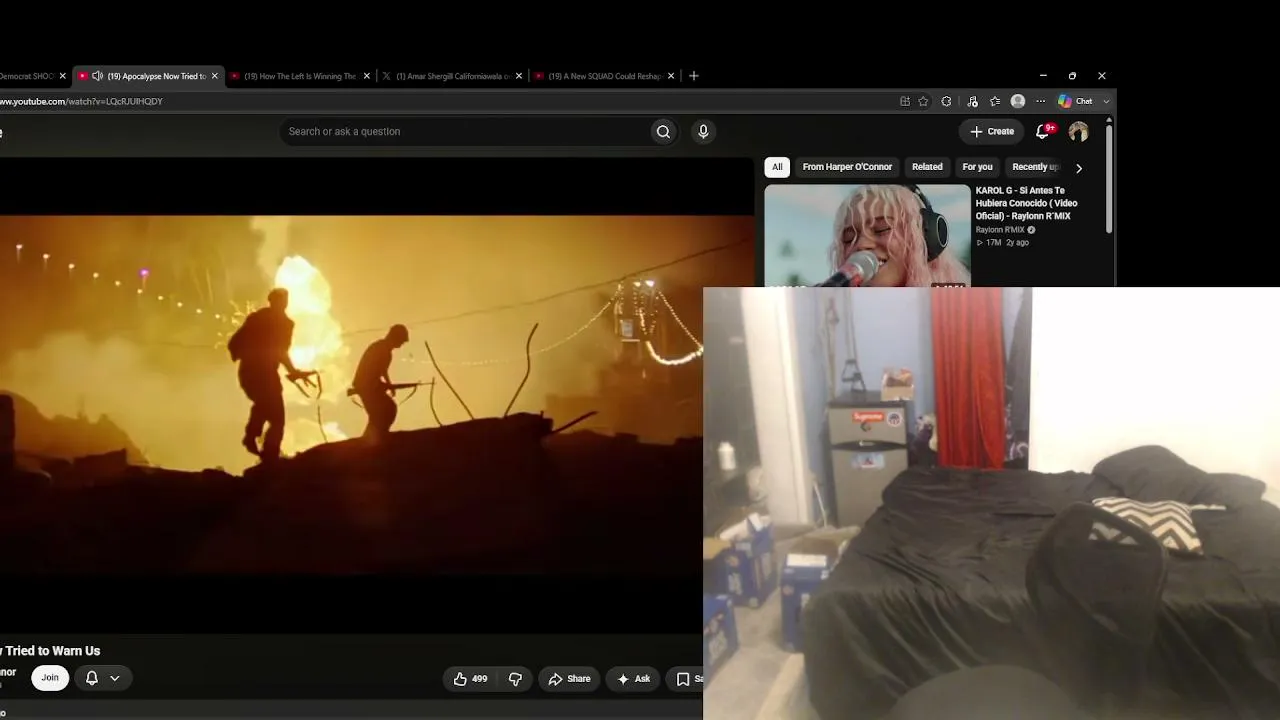Click the page vertical scrollbar thumb
Viewport: 1280px width, 720px height.
(1109, 178)
